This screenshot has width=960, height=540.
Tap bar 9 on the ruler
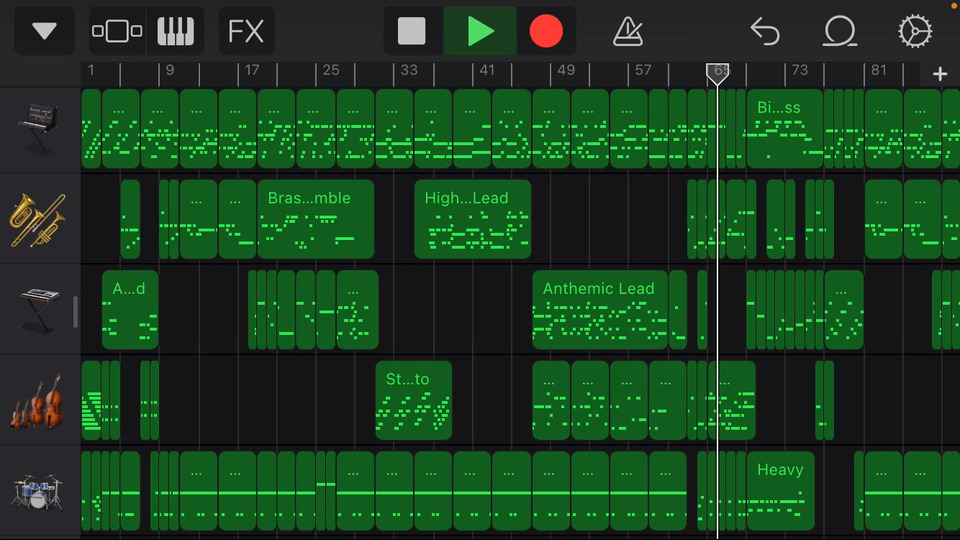click(x=170, y=70)
